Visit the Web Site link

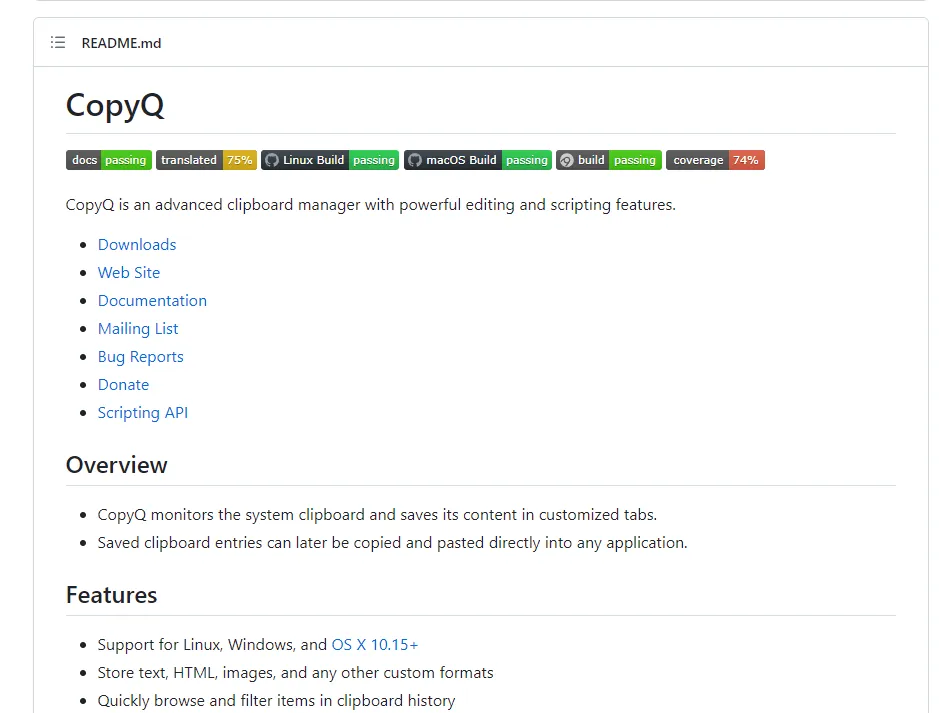point(129,273)
